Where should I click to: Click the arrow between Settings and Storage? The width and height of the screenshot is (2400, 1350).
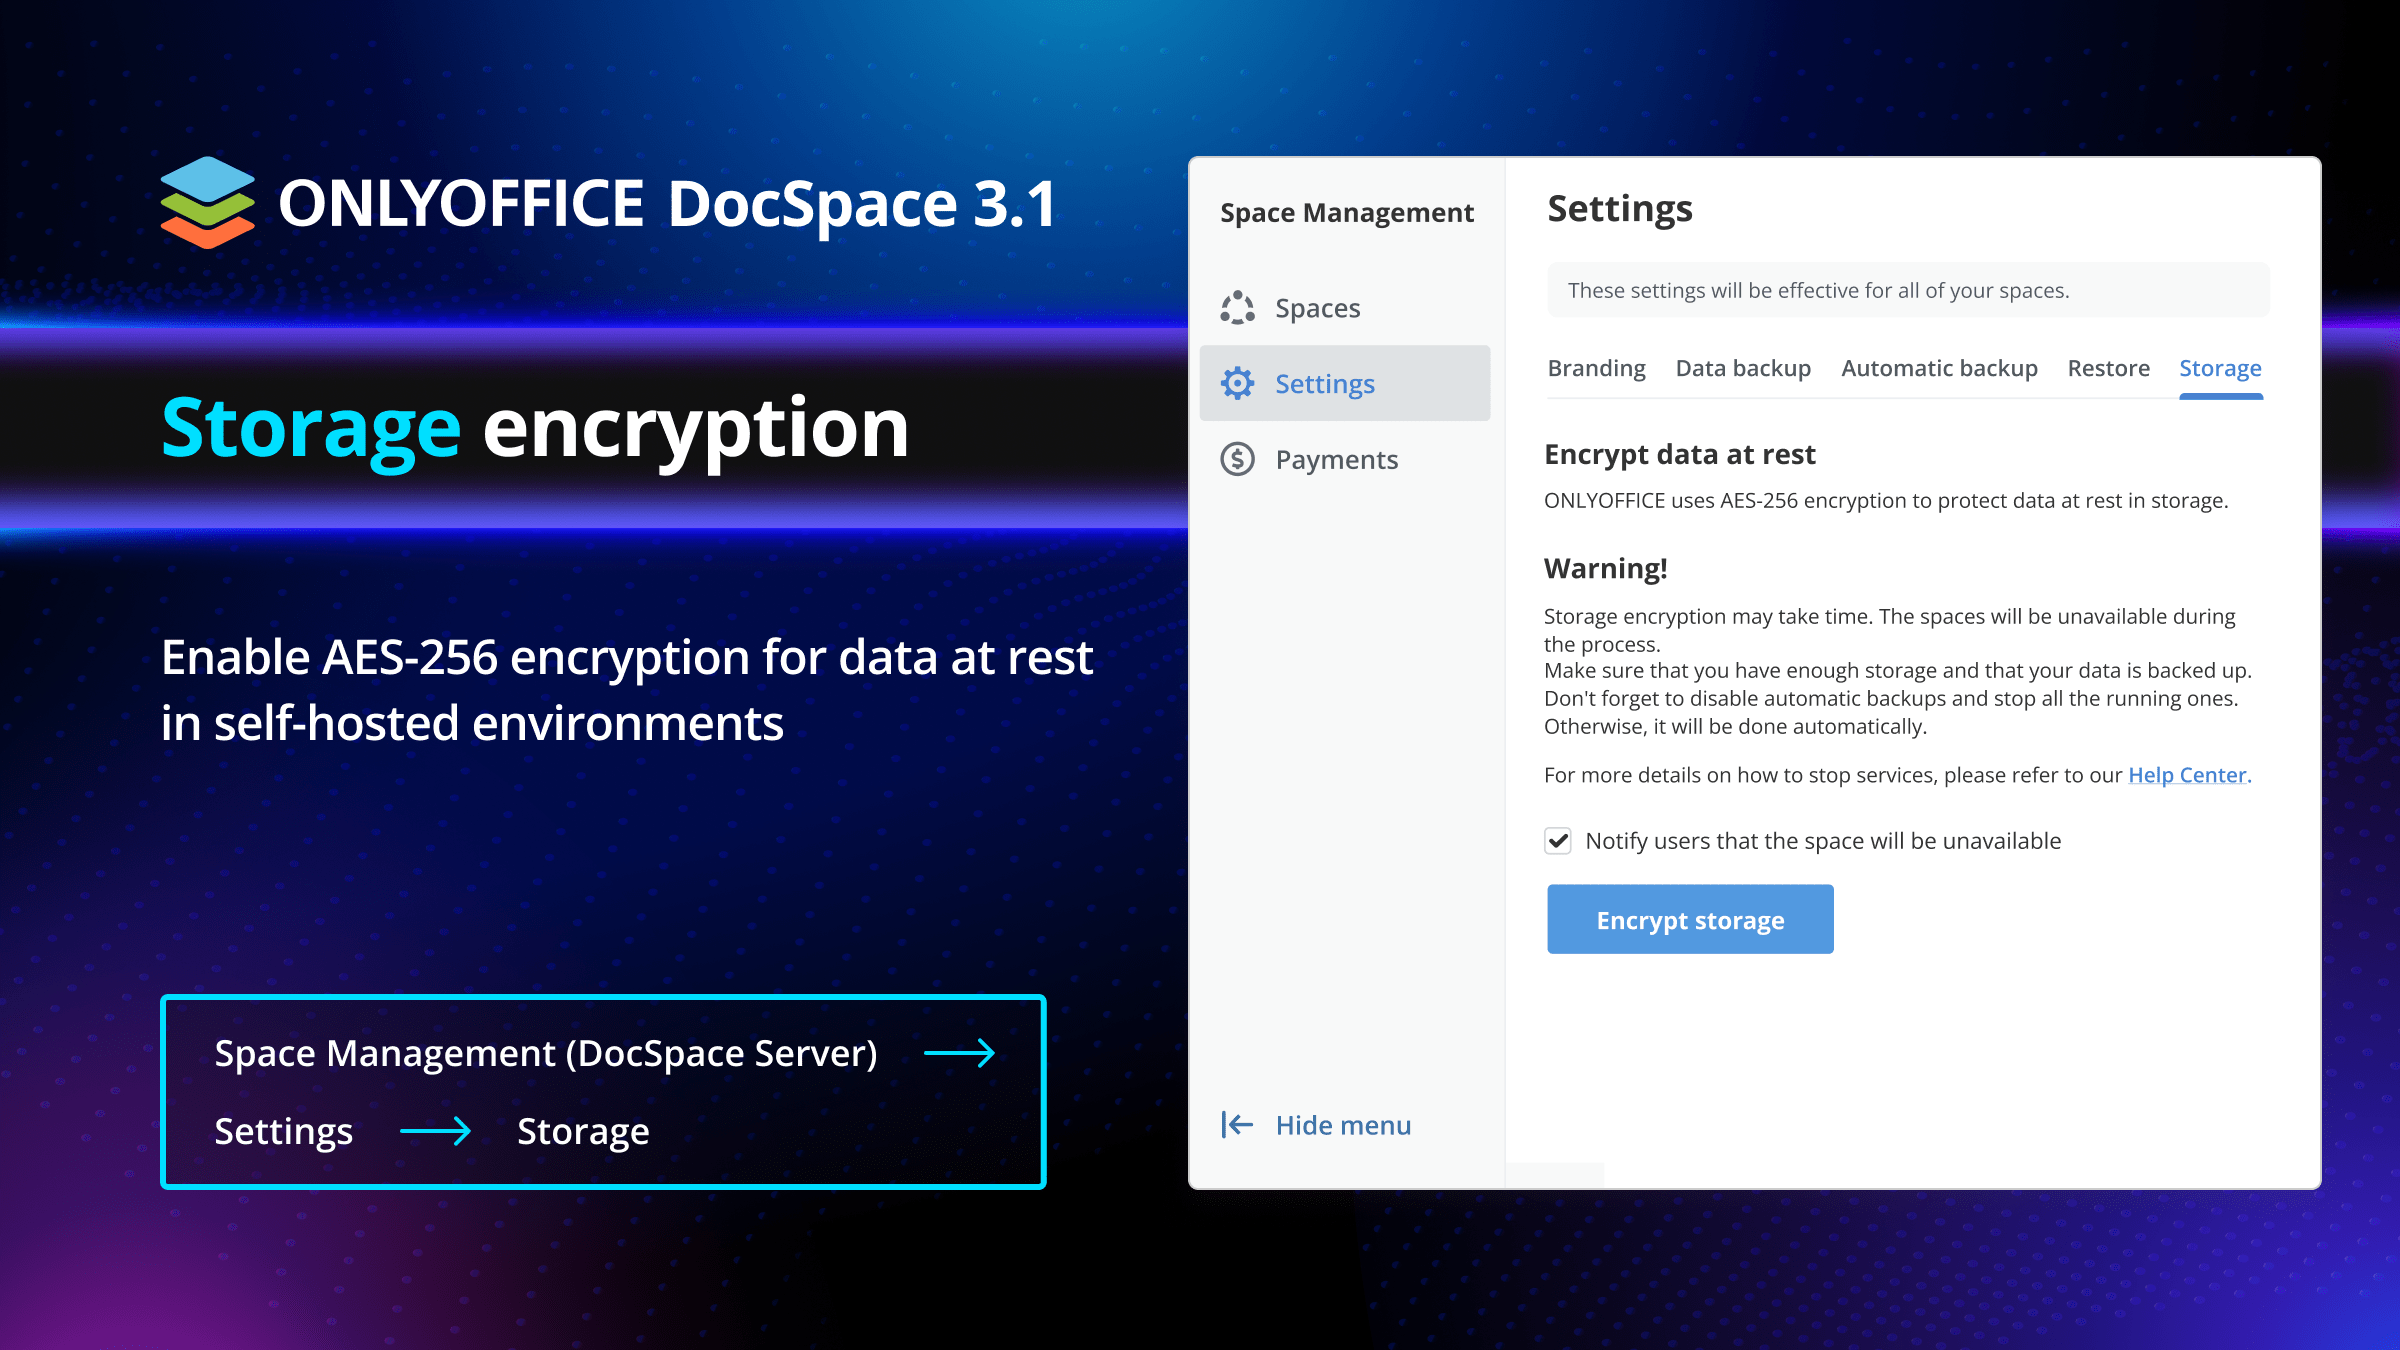435,1131
